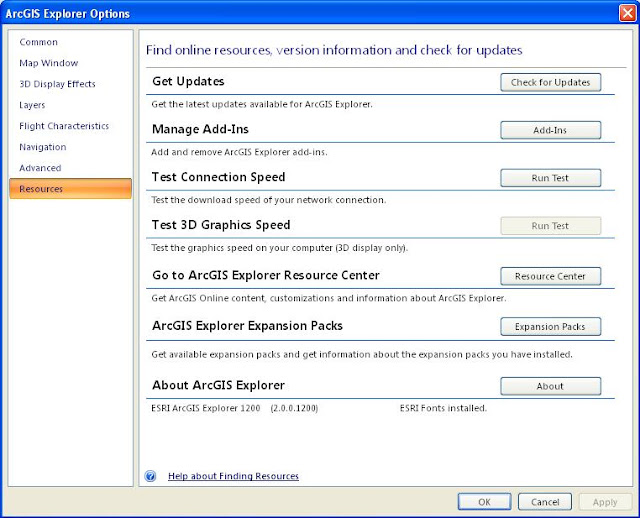Select the highlighted Resources category
Viewport: 640px width, 518px height.
pos(70,189)
